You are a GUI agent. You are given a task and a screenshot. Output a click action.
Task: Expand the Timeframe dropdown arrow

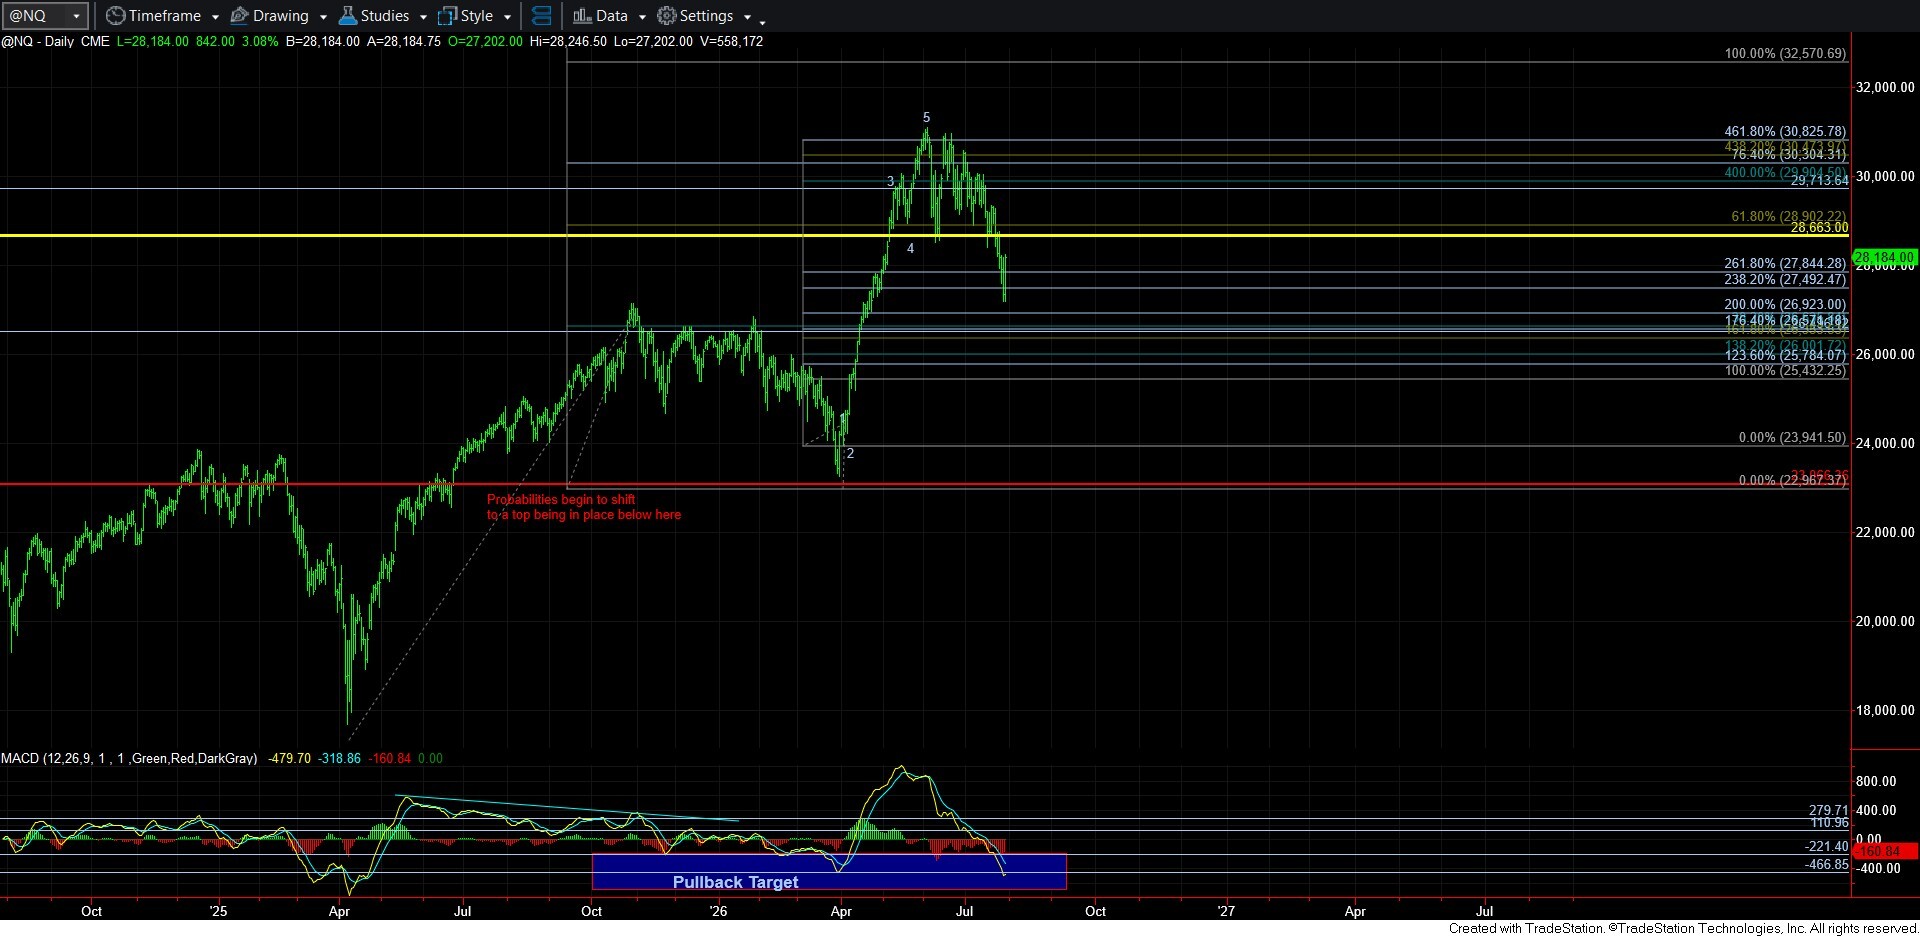click(x=215, y=17)
